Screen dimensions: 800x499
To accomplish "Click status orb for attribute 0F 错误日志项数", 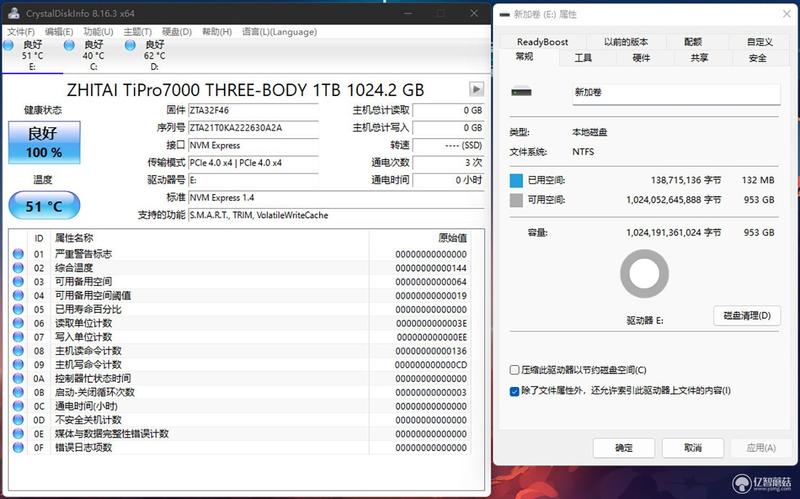I will (18, 447).
